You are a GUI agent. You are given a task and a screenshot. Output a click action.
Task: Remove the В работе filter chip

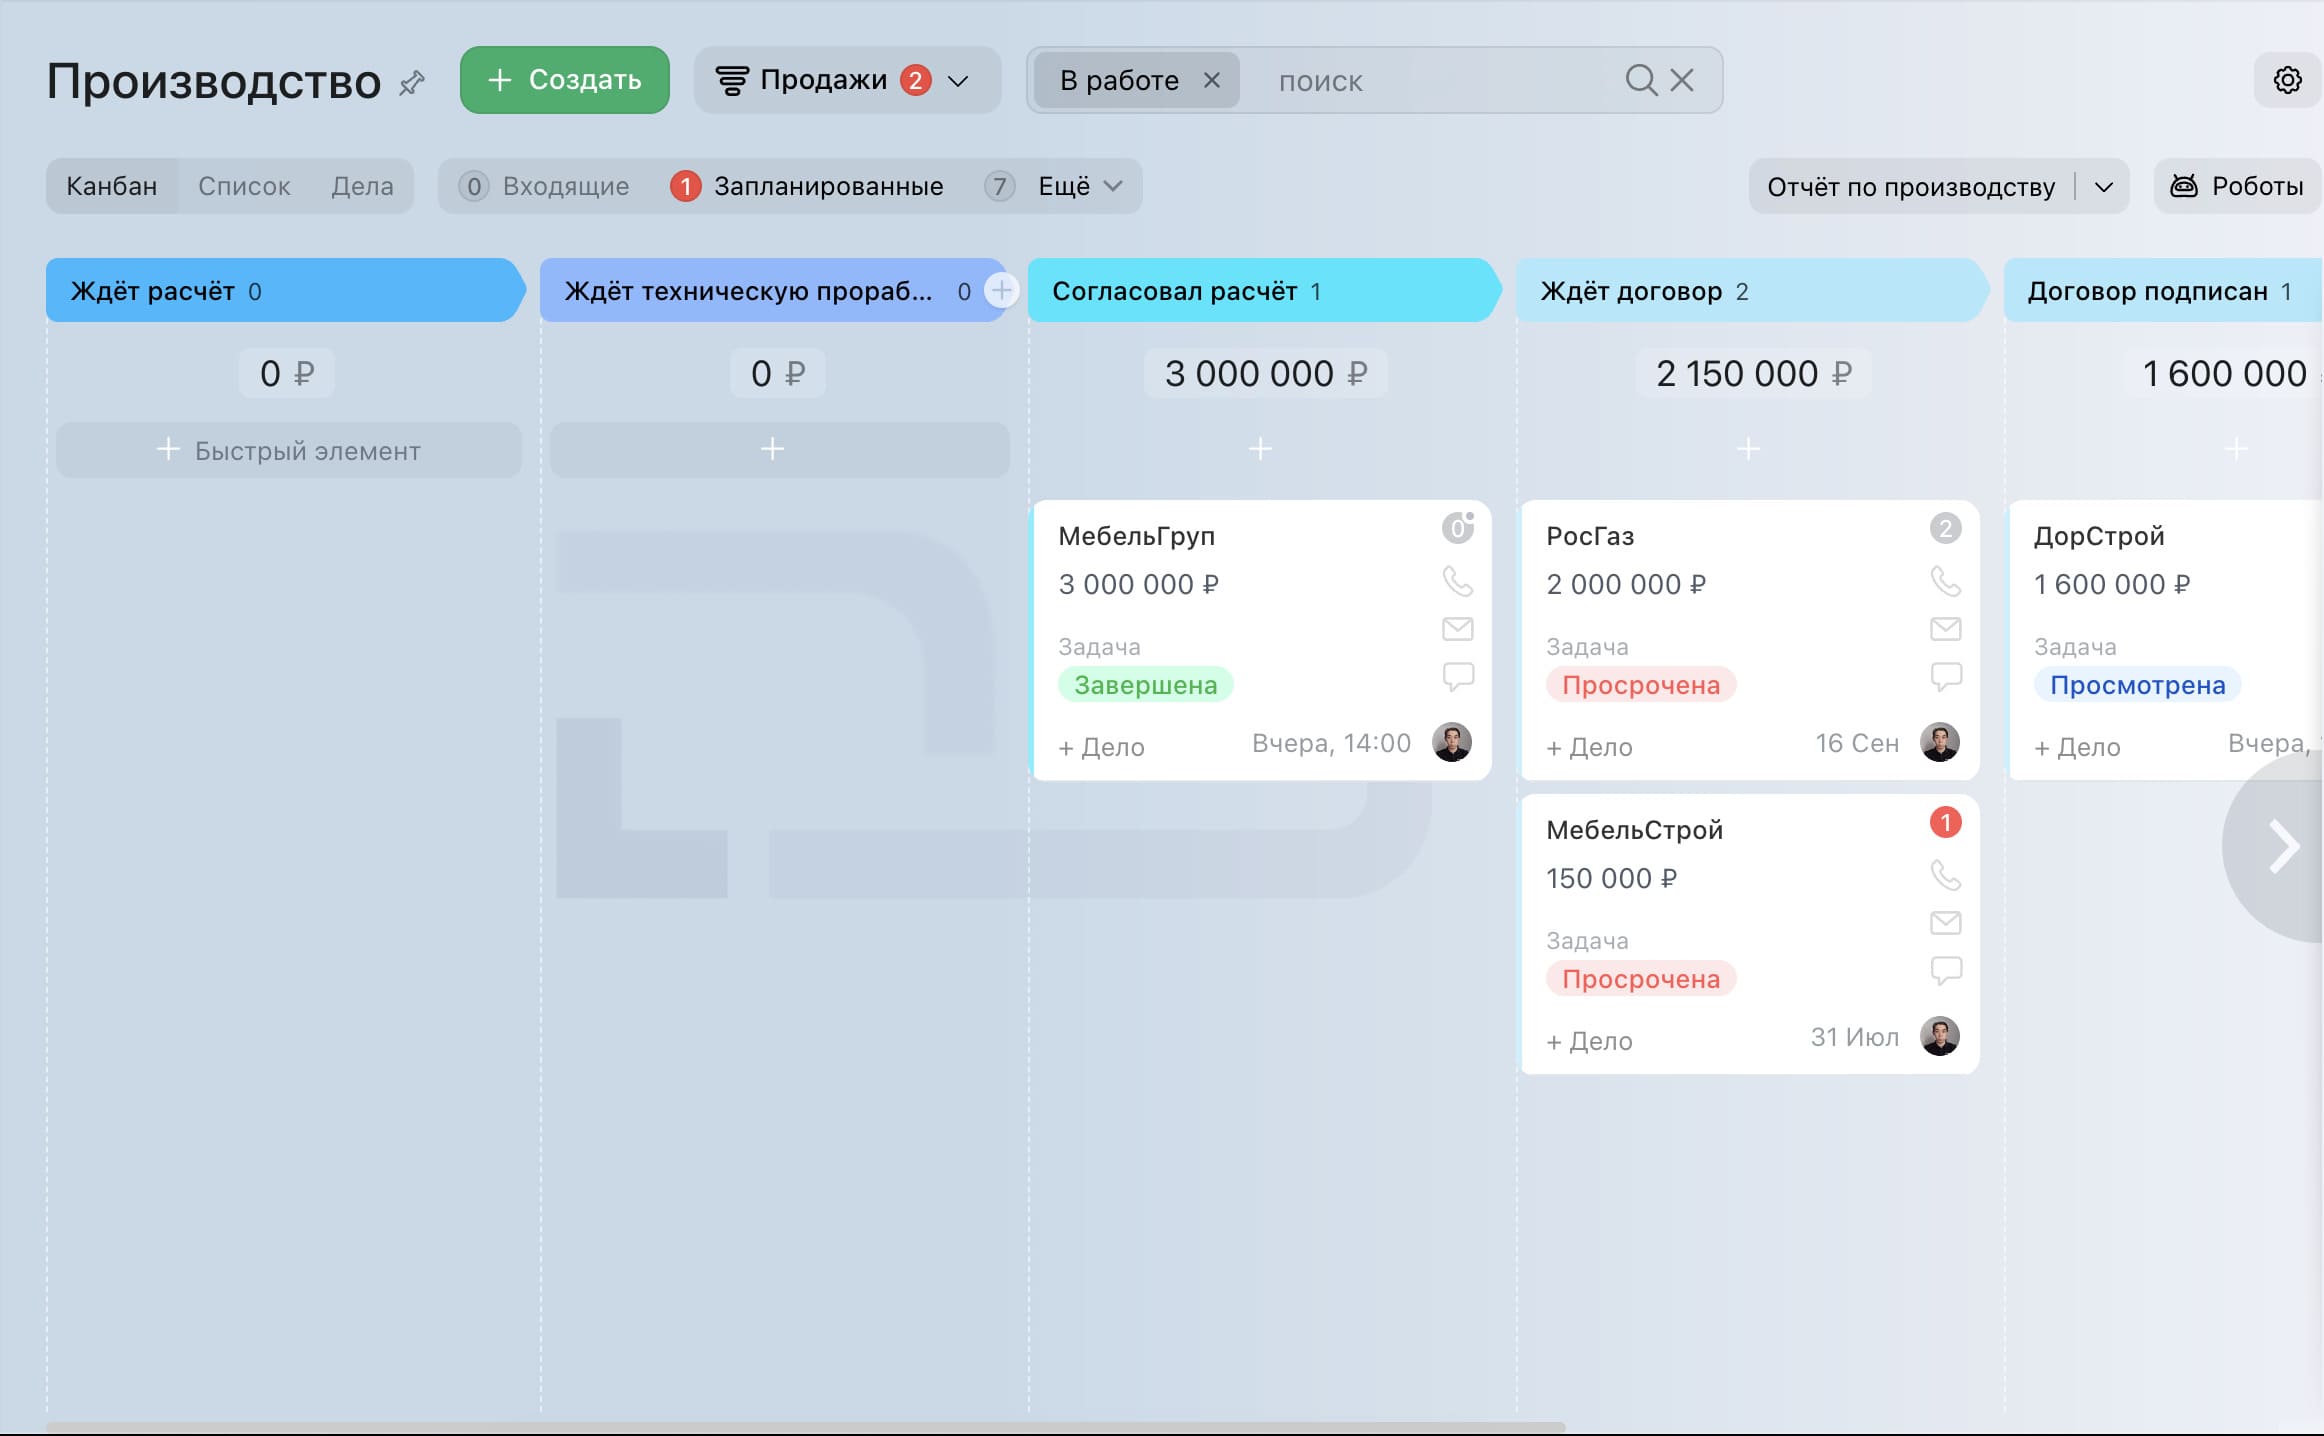[x=1211, y=80]
